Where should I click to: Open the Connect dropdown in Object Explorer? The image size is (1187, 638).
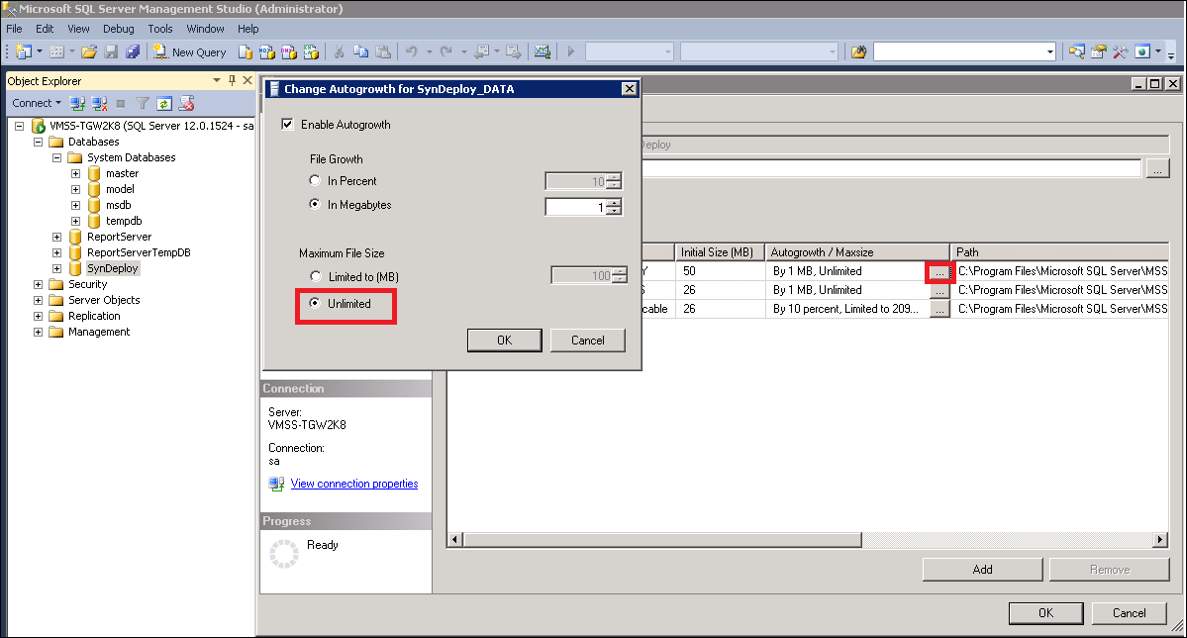pos(36,103)
